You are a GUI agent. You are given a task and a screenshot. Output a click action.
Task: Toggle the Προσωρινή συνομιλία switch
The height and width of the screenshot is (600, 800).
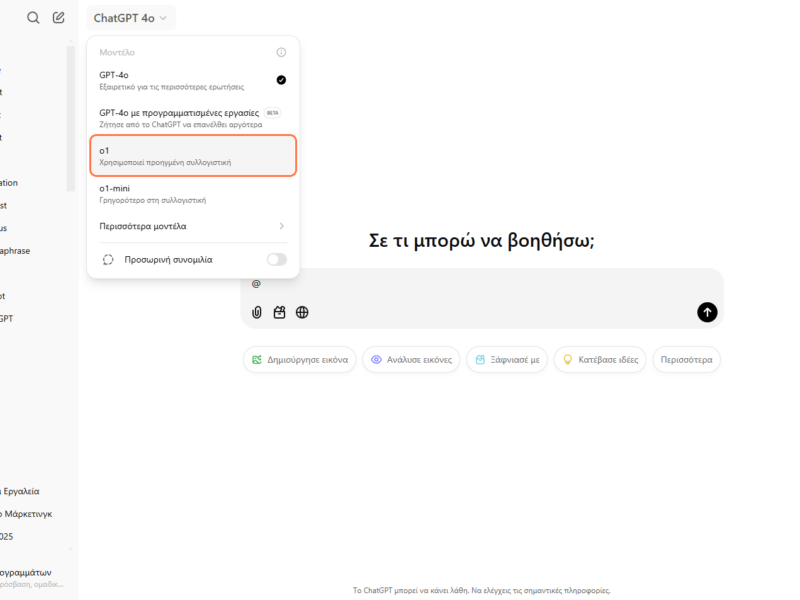[x=277, y=260]
